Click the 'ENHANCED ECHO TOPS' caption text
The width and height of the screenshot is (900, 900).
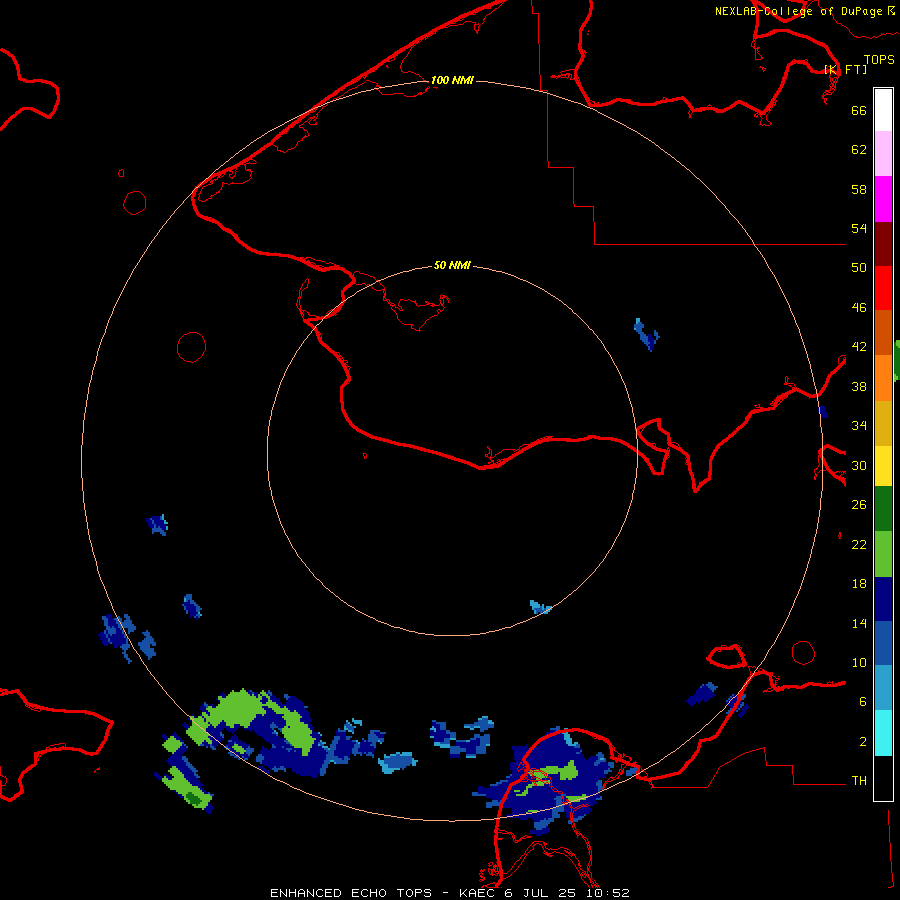click(351, 893)
